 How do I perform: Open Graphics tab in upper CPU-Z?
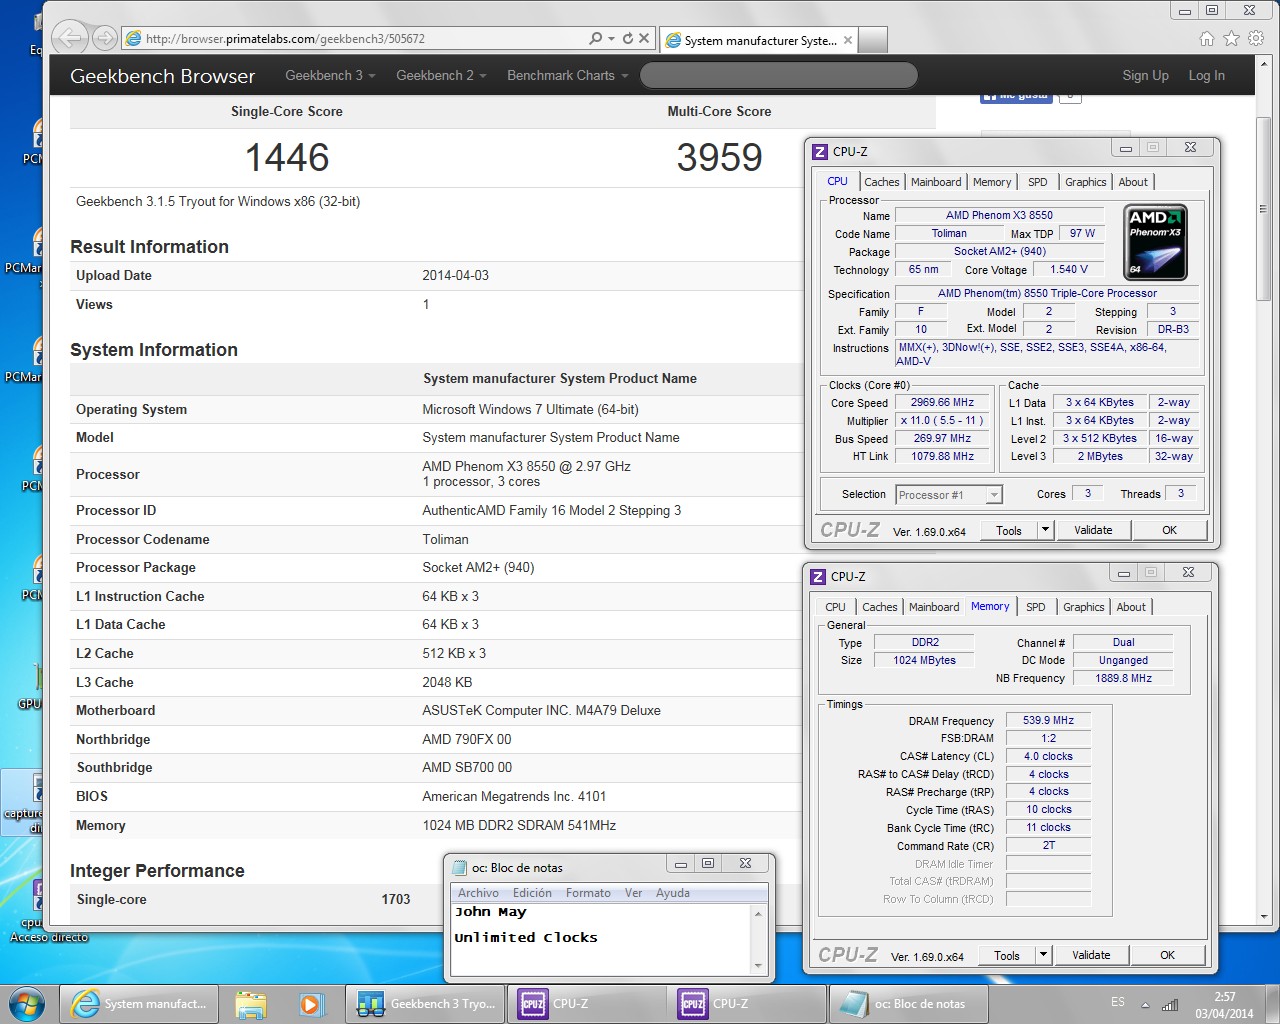[1086, 182]
